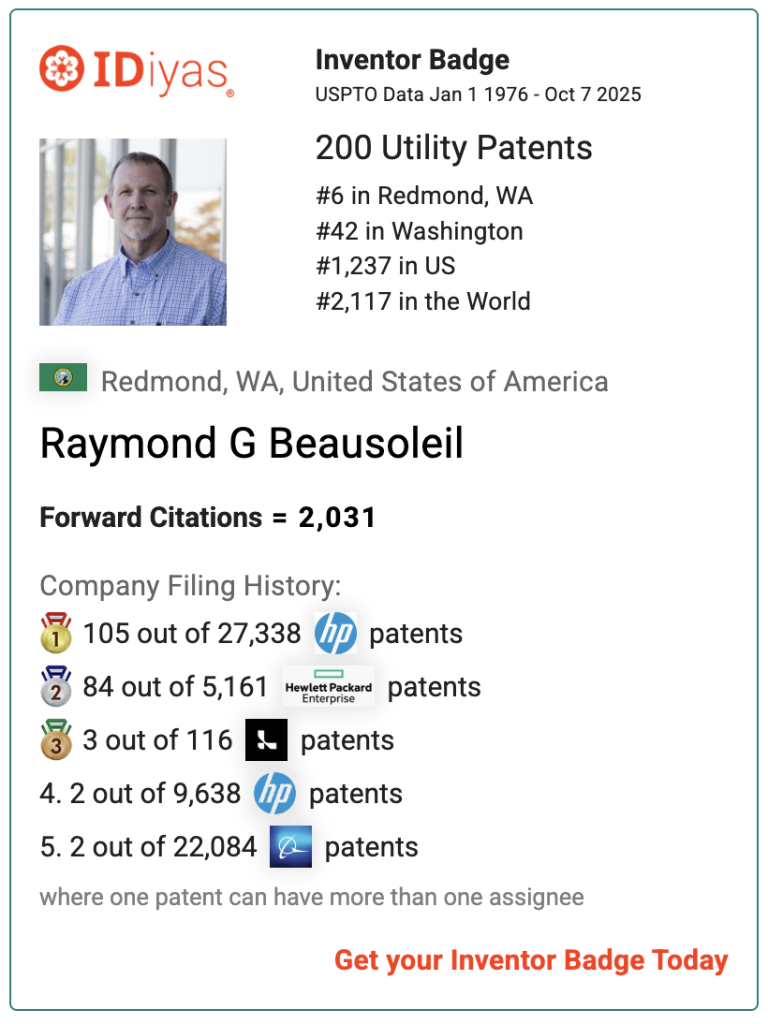Click the black logo beside 116
This screenshot has height=1024, width=768.
[x=266, y=740]
